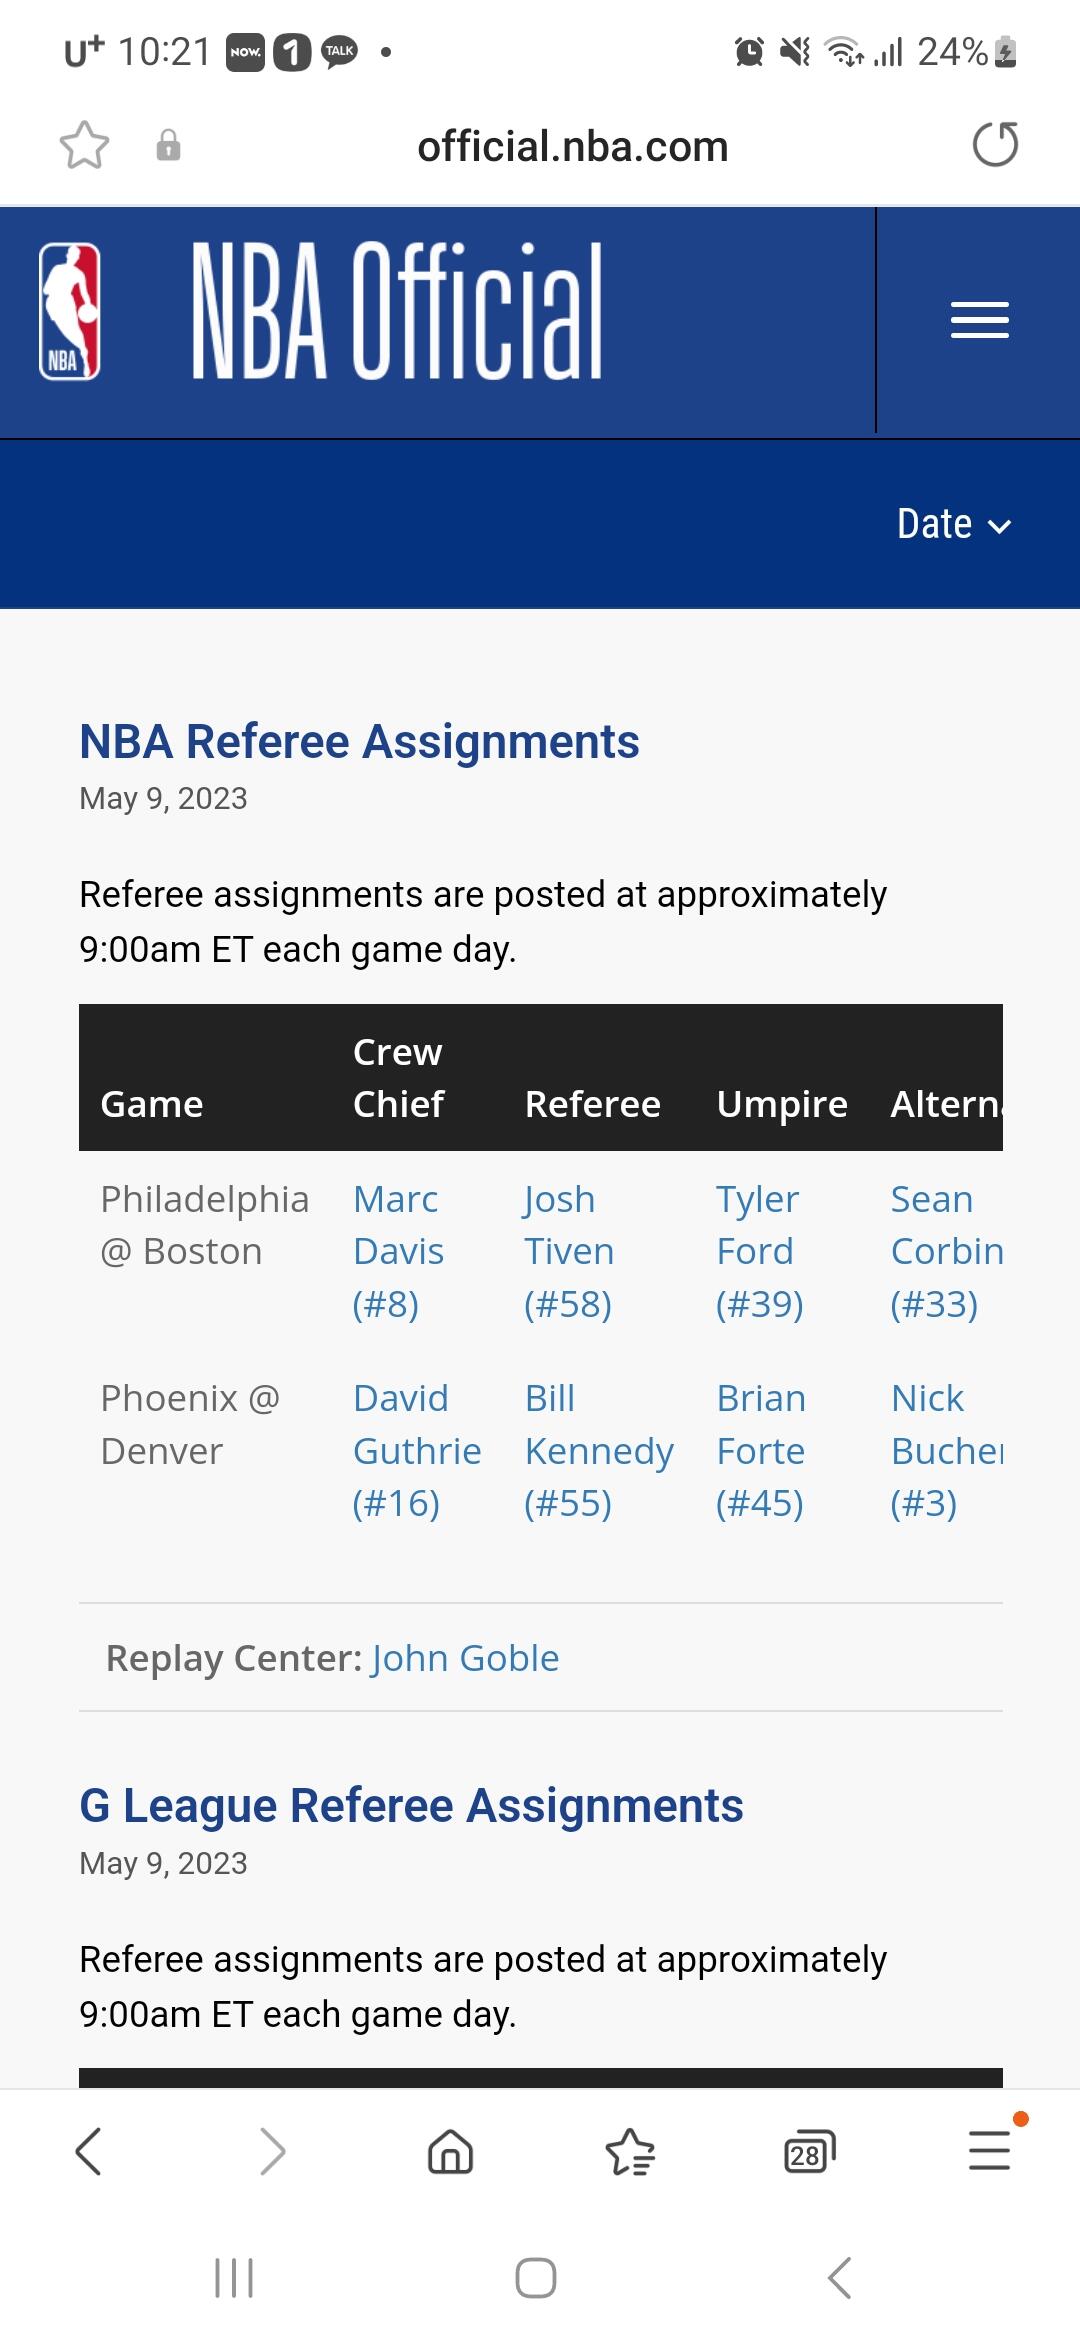Viewport: 1080px width, 2340px height.
Task: Tap the NBA logo
Action: point(70,312)
